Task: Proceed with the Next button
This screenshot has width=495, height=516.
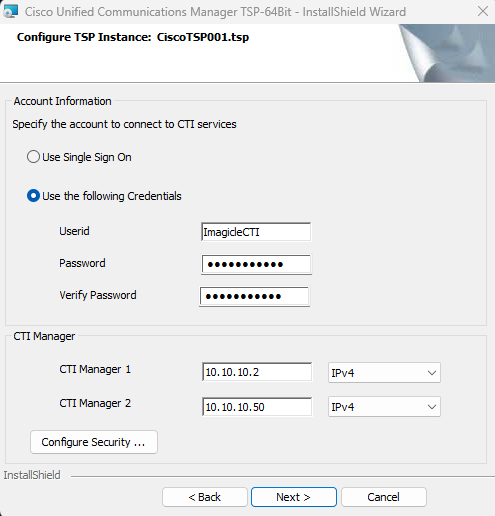Action: [x=294, y=497]
